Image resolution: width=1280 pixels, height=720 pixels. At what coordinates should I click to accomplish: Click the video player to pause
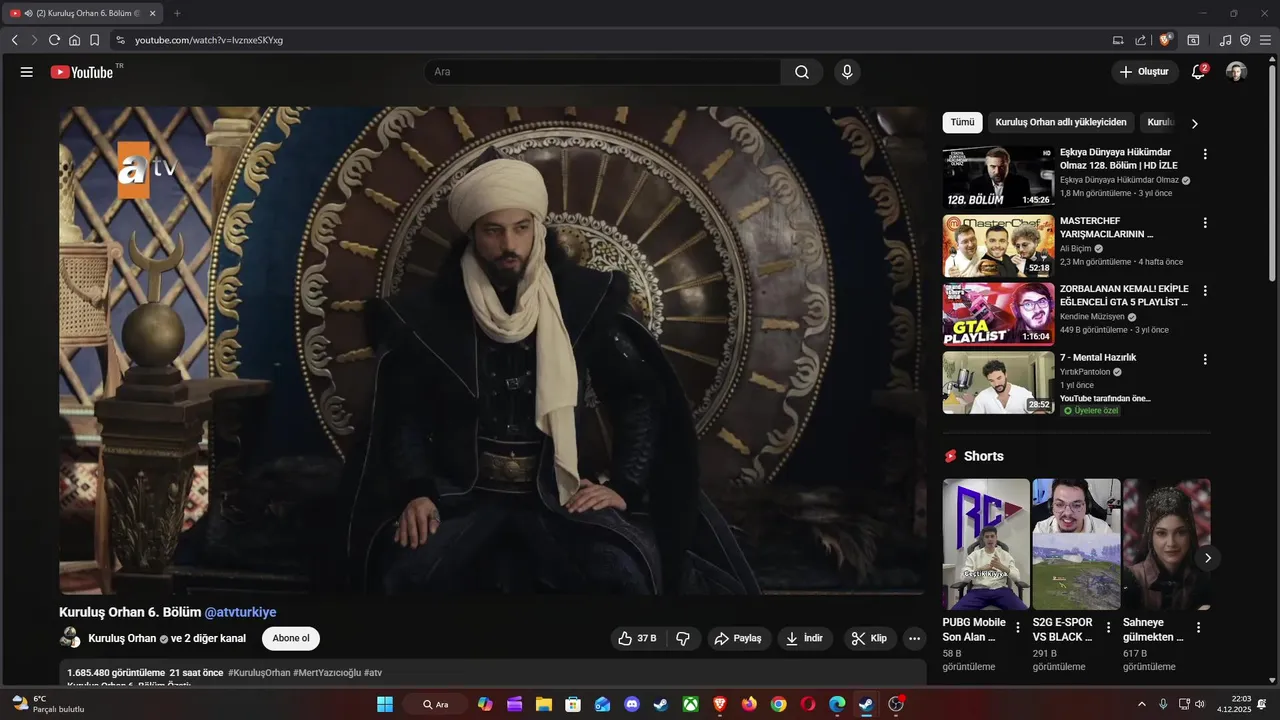tap(493, 350)
